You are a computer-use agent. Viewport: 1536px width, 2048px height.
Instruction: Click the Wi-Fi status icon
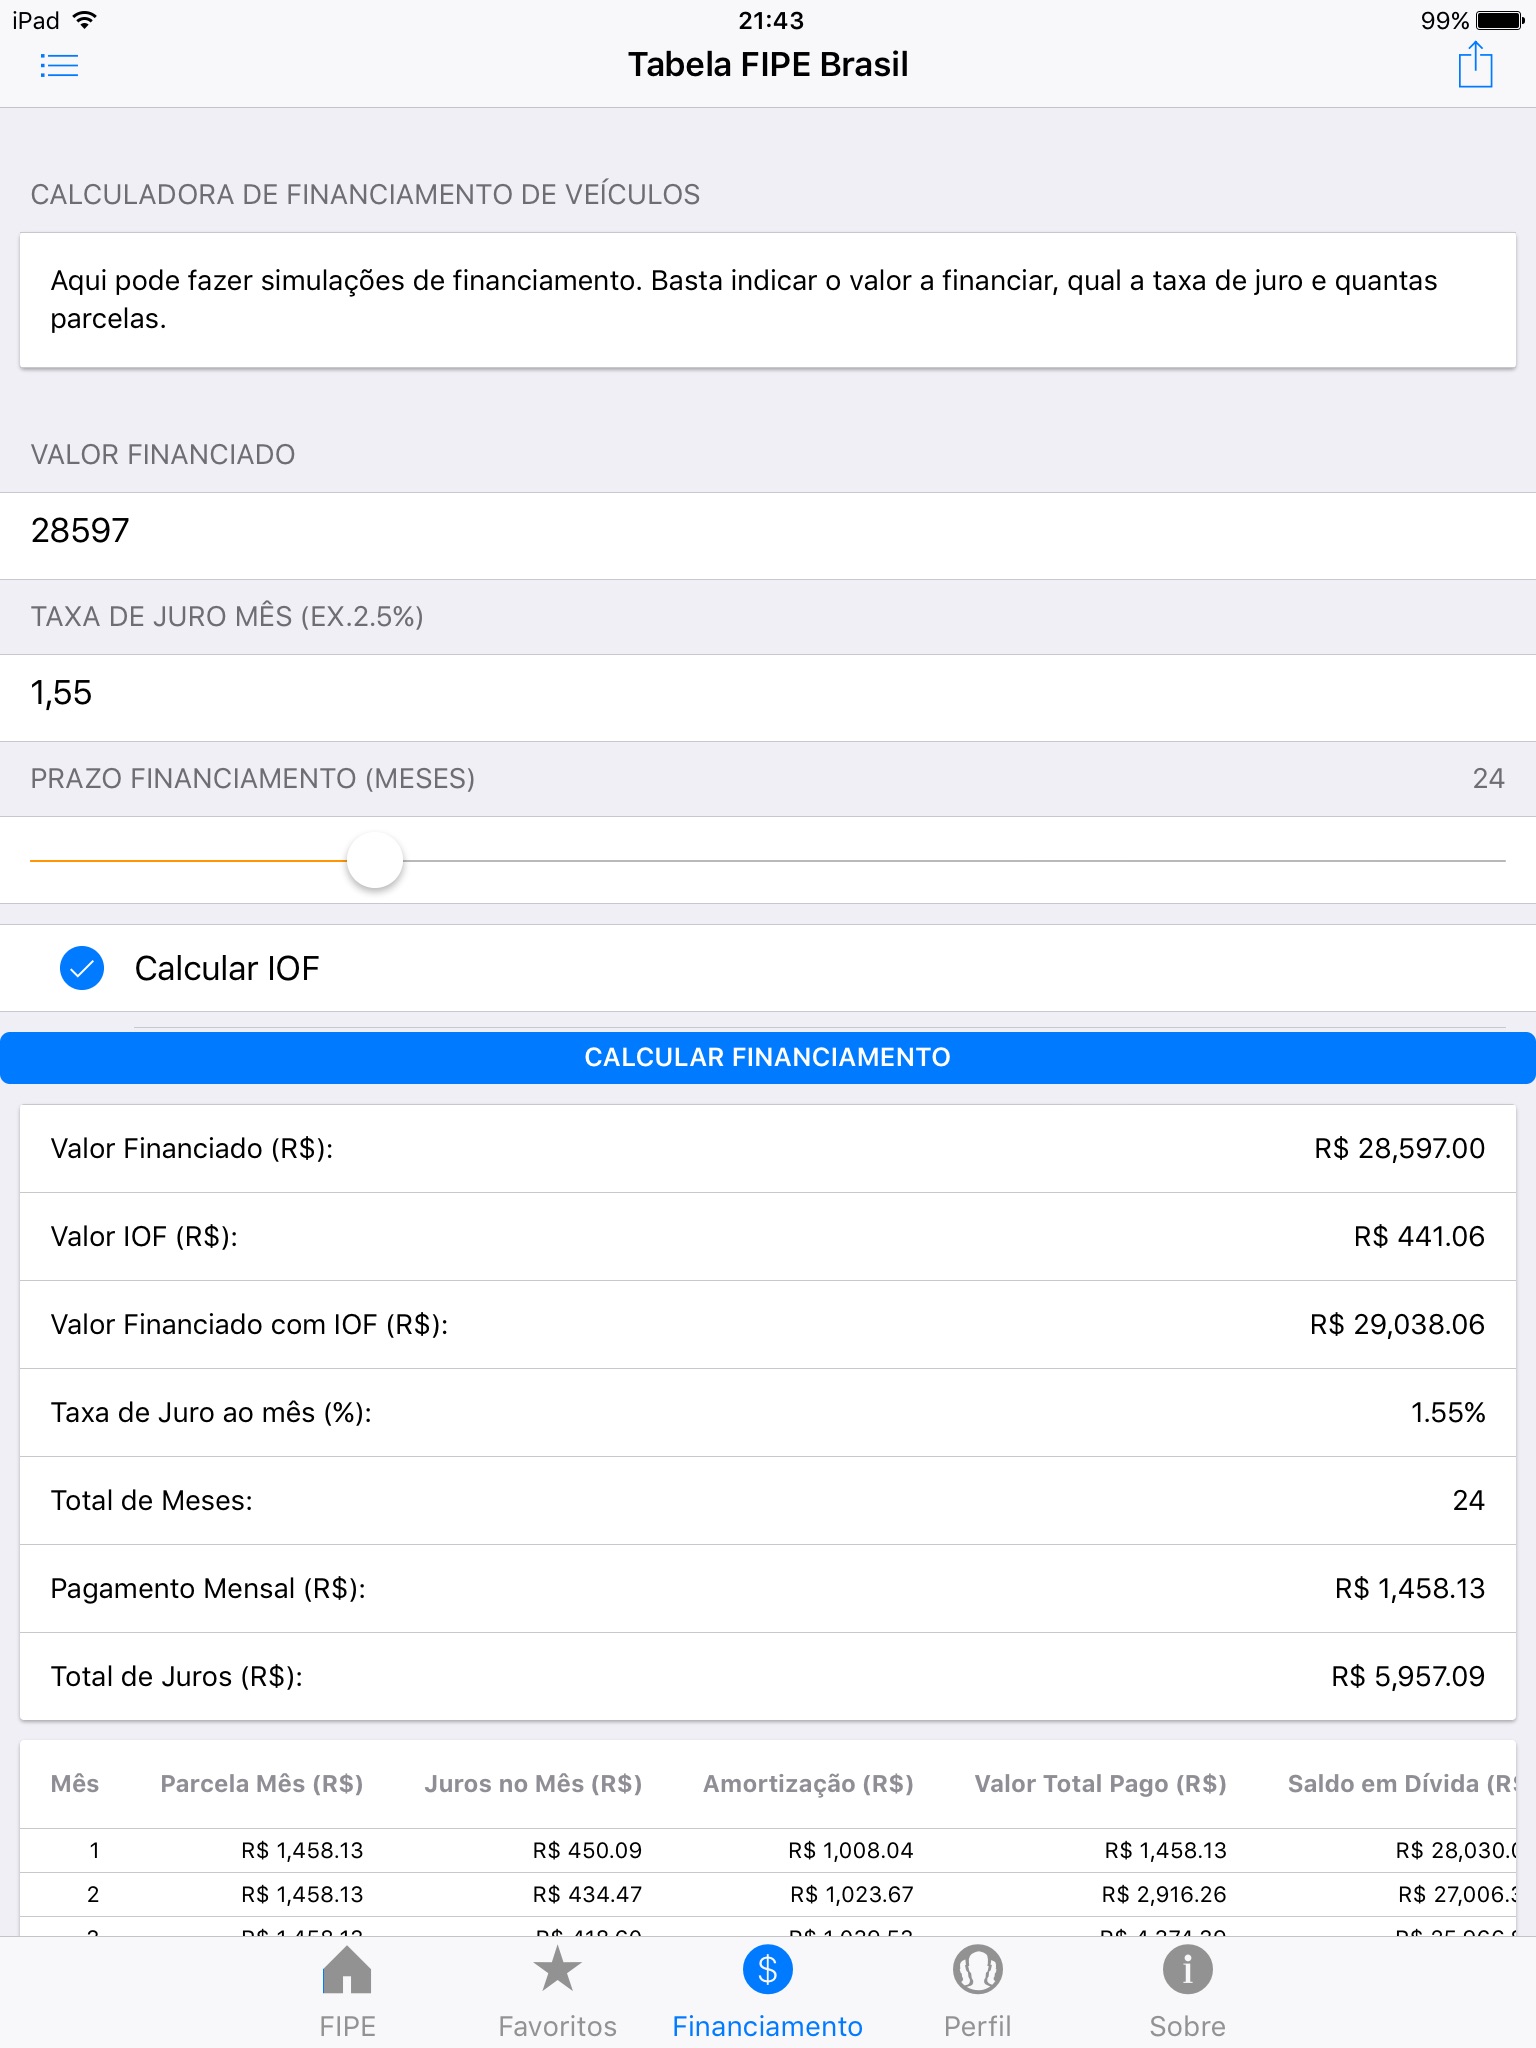click(x=86, y=20)
